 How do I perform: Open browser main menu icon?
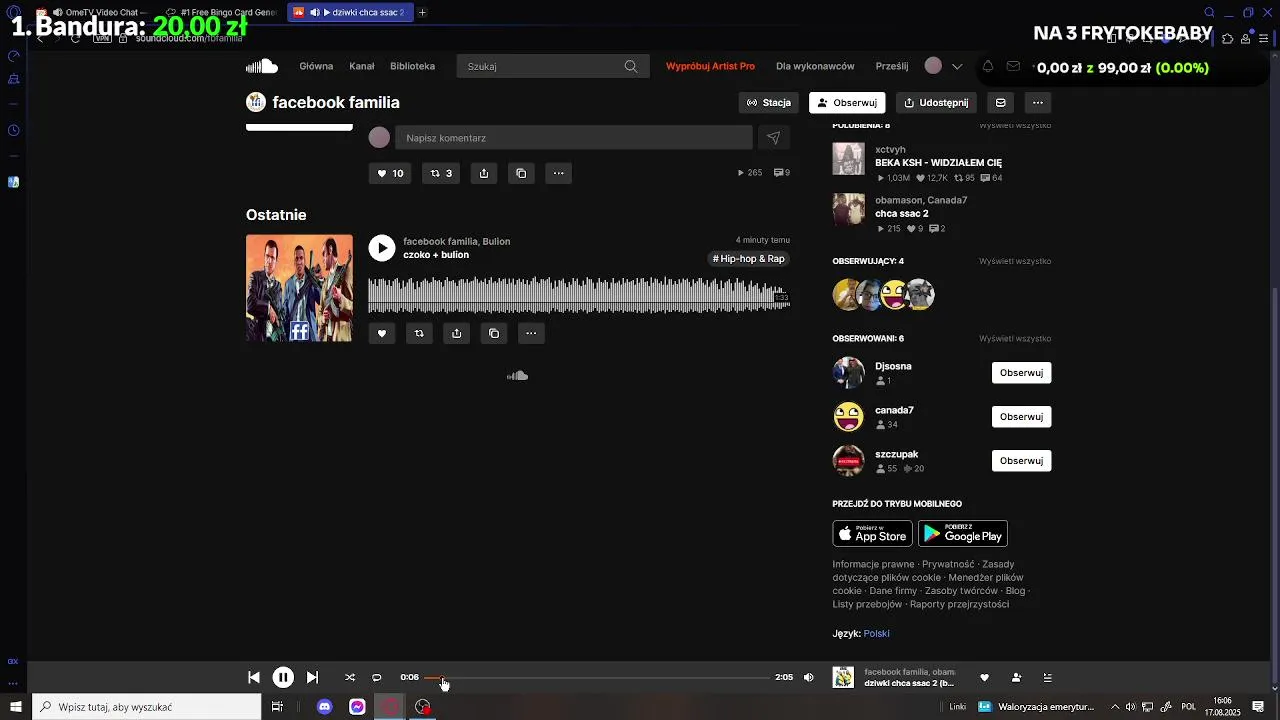(x=1264, y=39)
